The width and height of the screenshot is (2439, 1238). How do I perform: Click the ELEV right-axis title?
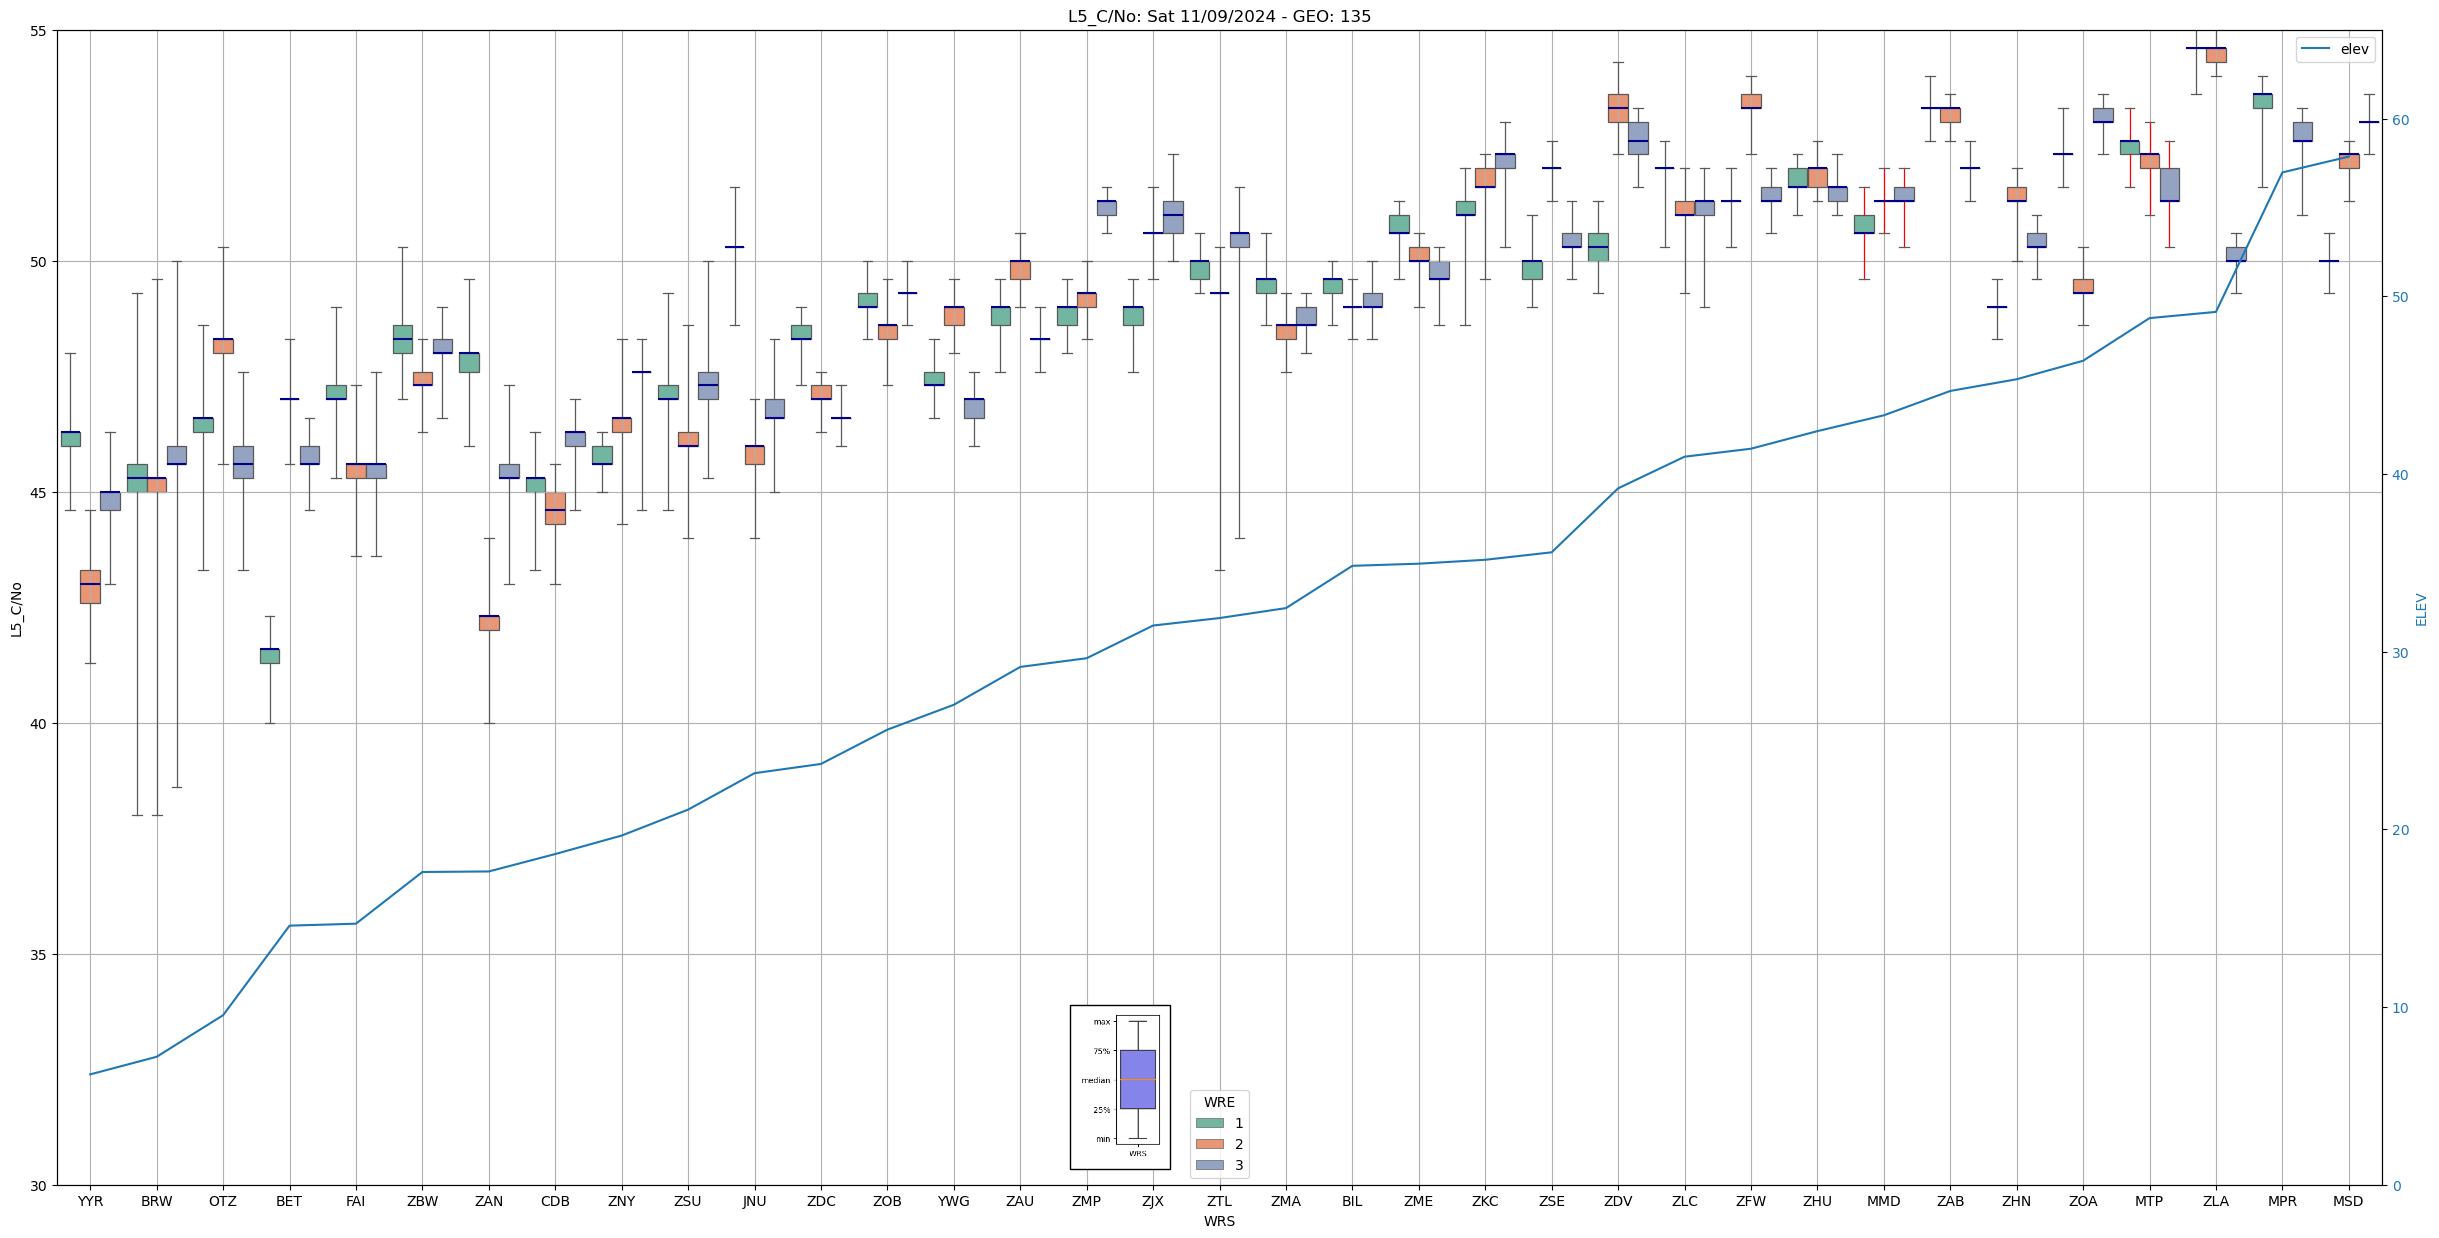coord(2421,609)
